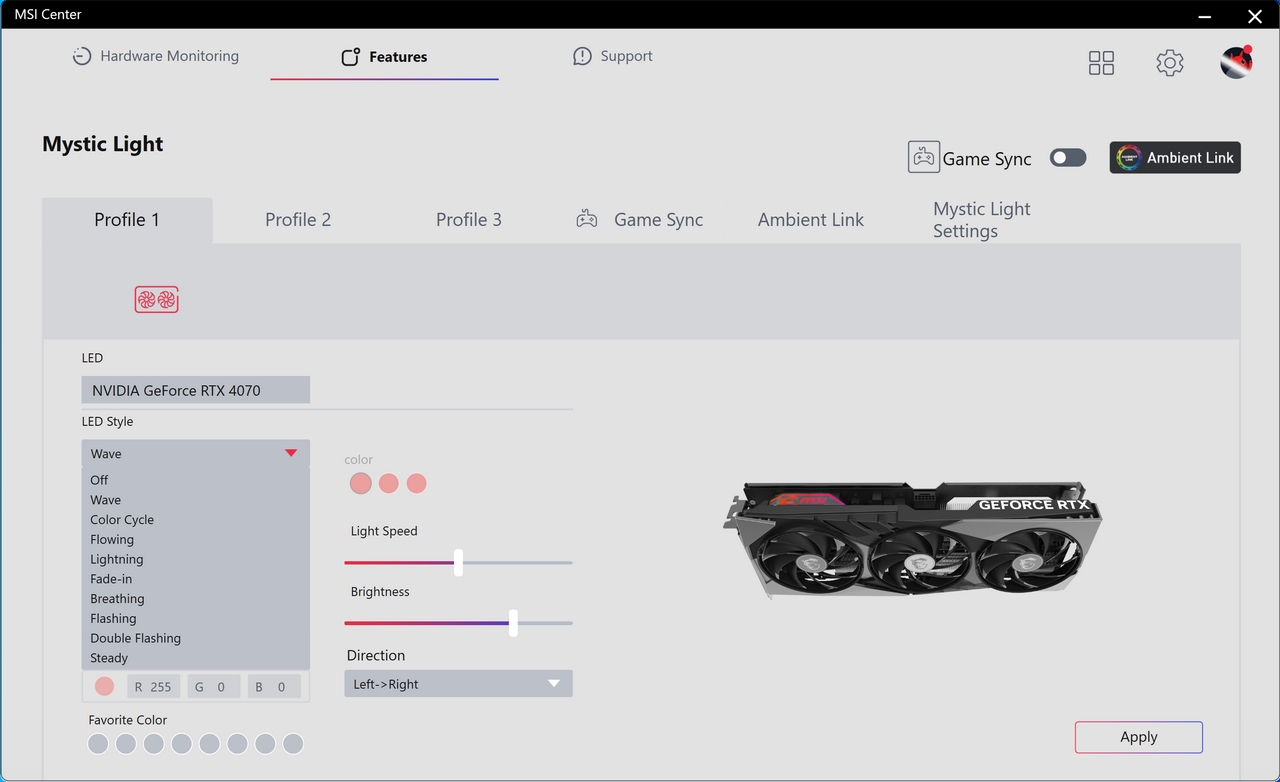Open the Ambient Link tab
Screen dimensions: 1280x782
[x=811, y=220]
